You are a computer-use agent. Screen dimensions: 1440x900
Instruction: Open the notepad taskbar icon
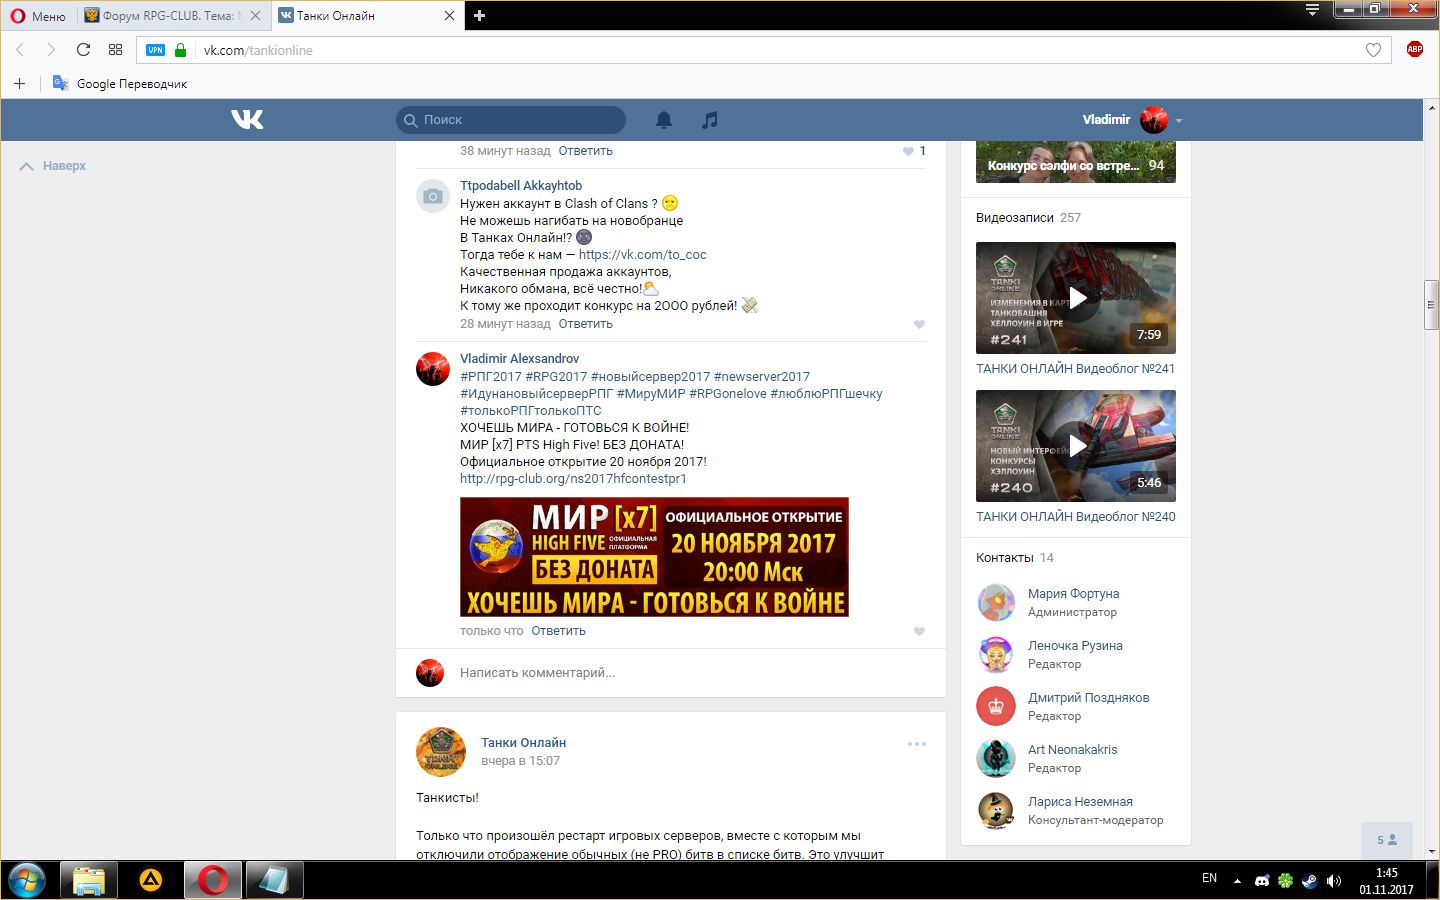275,880
